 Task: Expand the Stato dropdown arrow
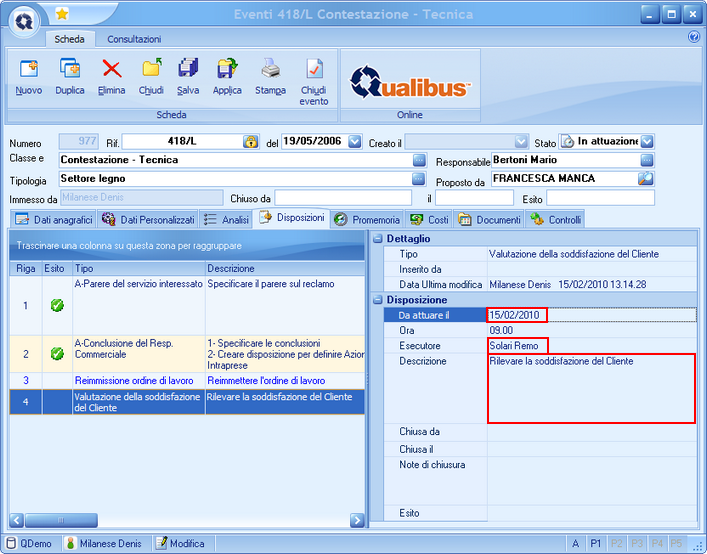tap(647, 142)
